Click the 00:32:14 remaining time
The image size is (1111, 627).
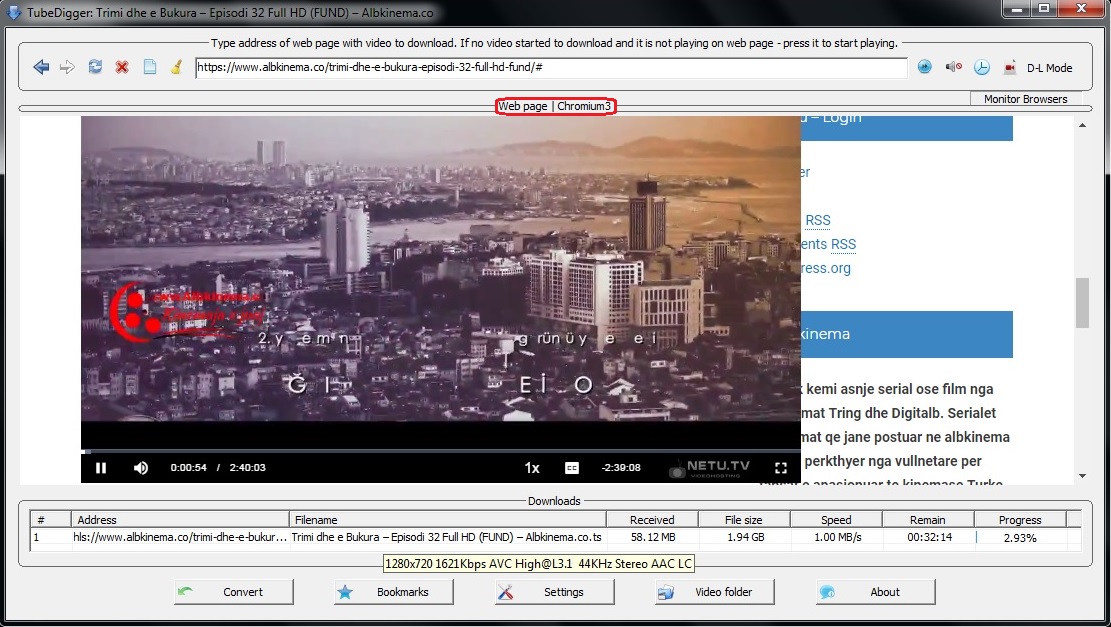tap(928, 538)
